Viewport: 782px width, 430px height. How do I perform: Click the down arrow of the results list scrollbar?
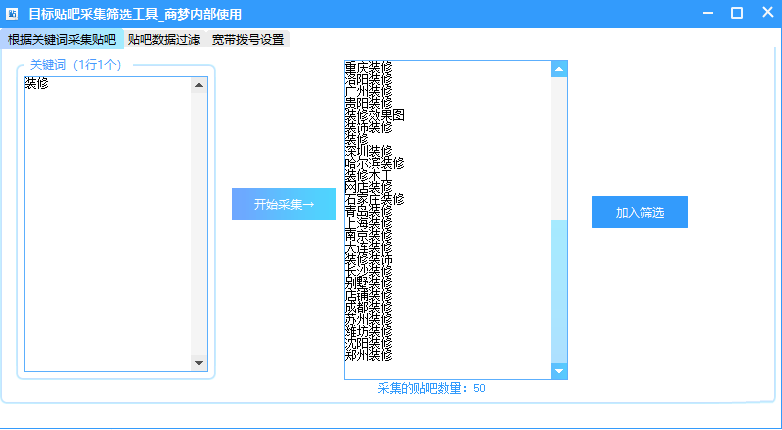(x=559, y=371)
